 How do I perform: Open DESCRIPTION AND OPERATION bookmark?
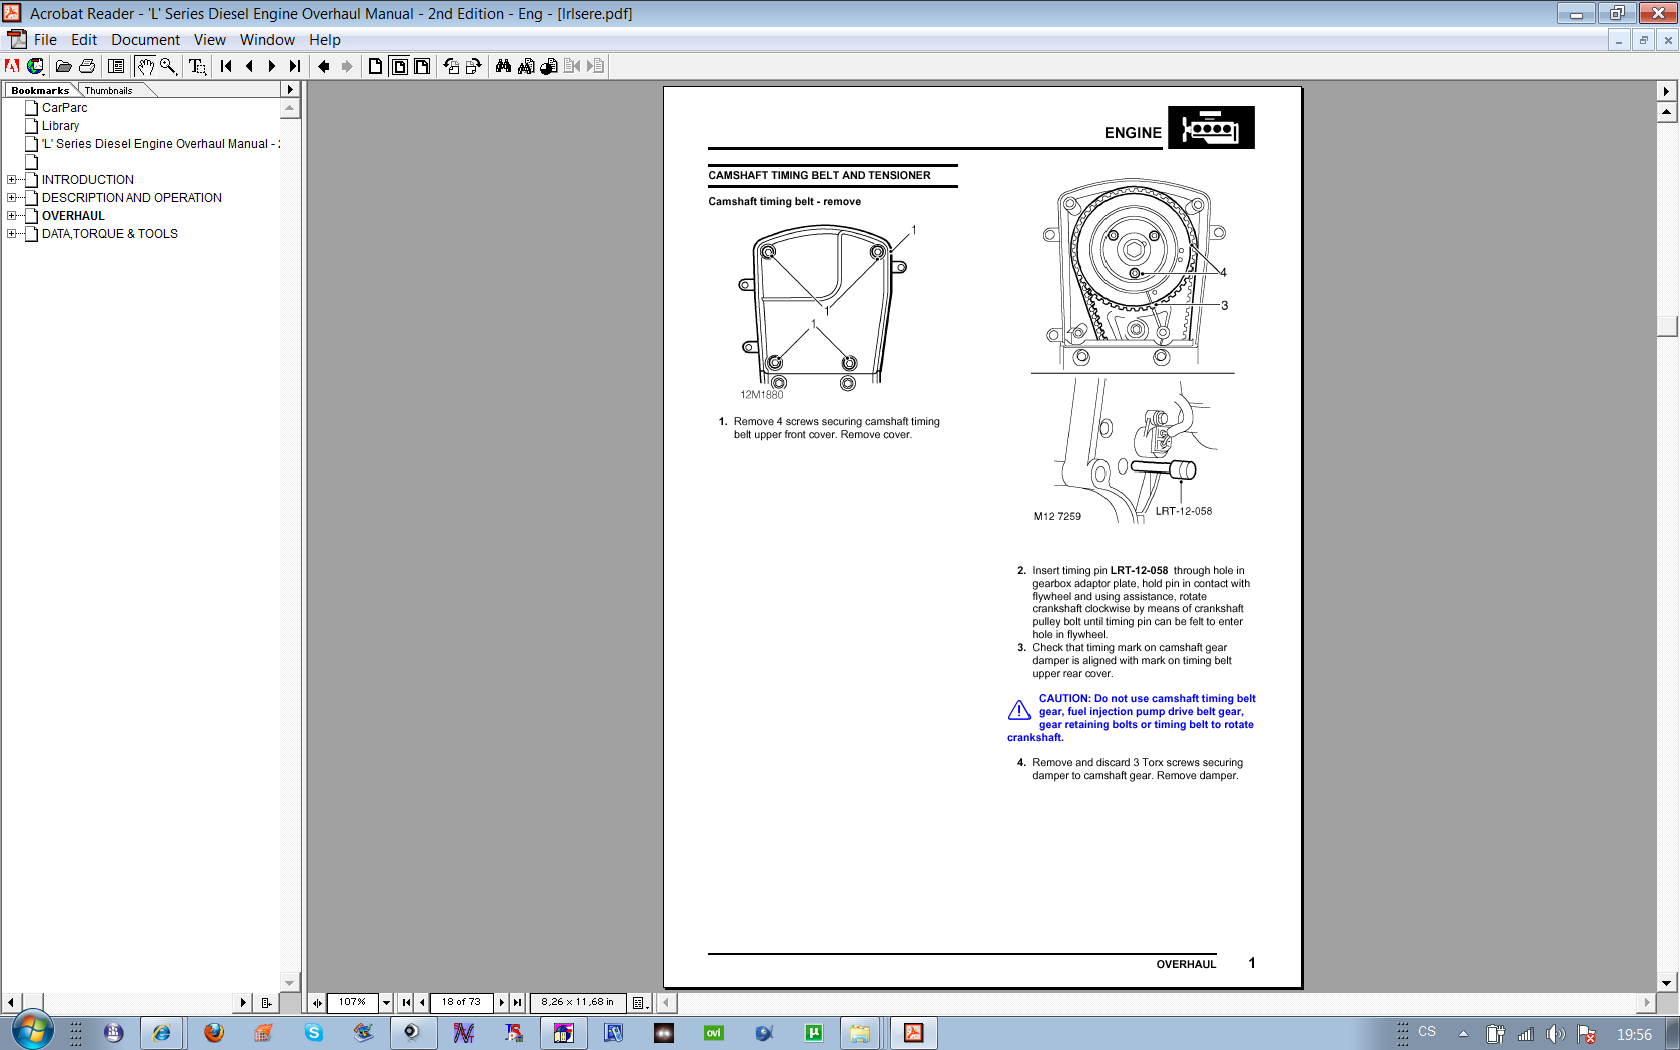131,198
